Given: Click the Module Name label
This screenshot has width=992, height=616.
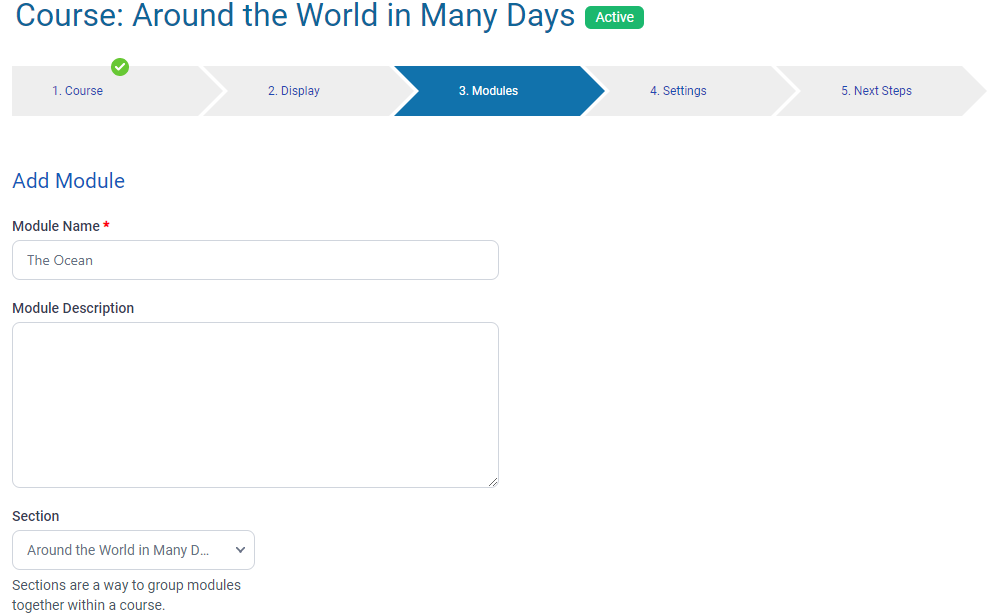Looking at the screenshot, I should click(x=61, y=226).
